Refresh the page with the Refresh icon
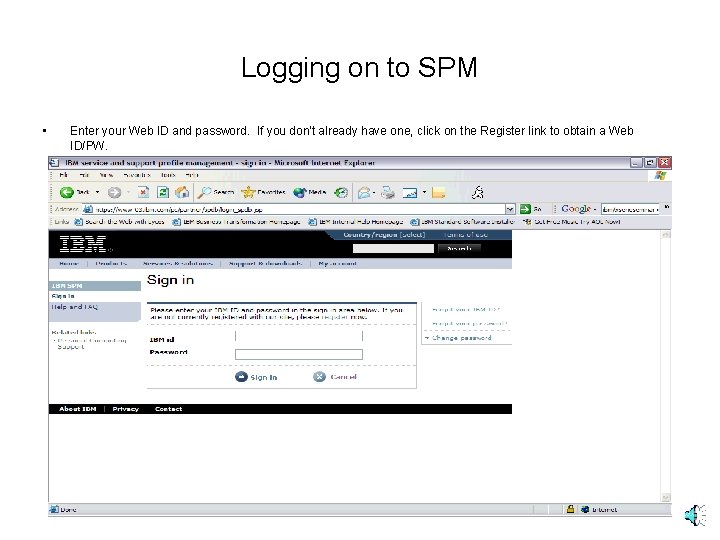 pyautogui.click(x=163, y=192)
